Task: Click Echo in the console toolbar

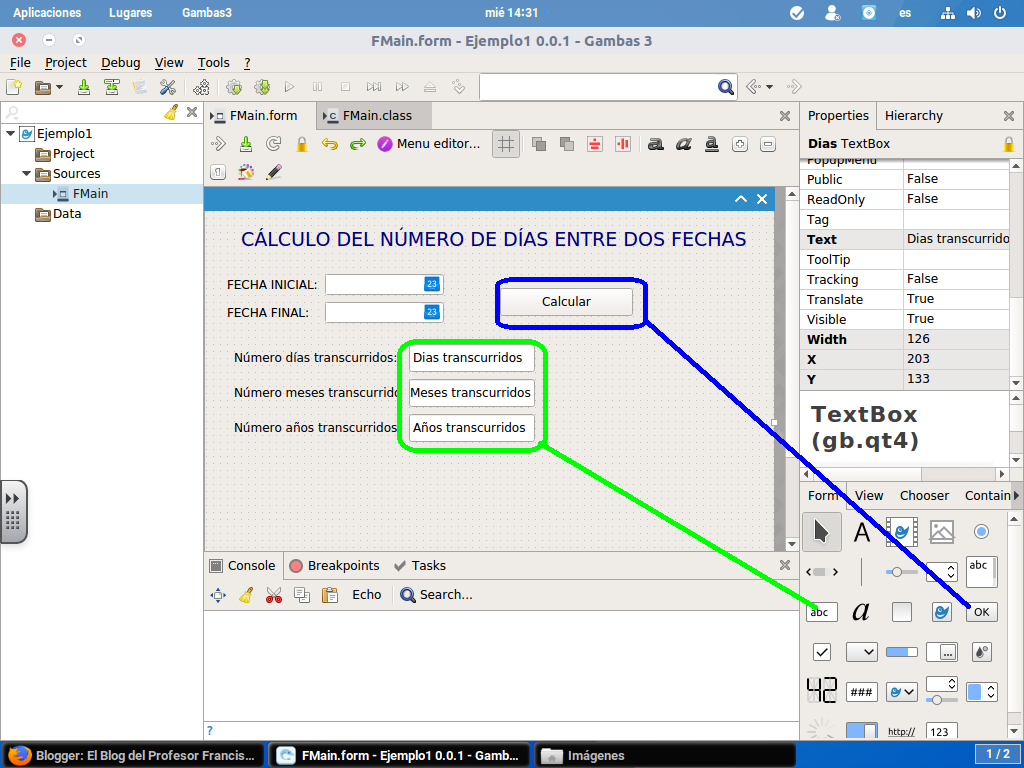Action: 366,594
